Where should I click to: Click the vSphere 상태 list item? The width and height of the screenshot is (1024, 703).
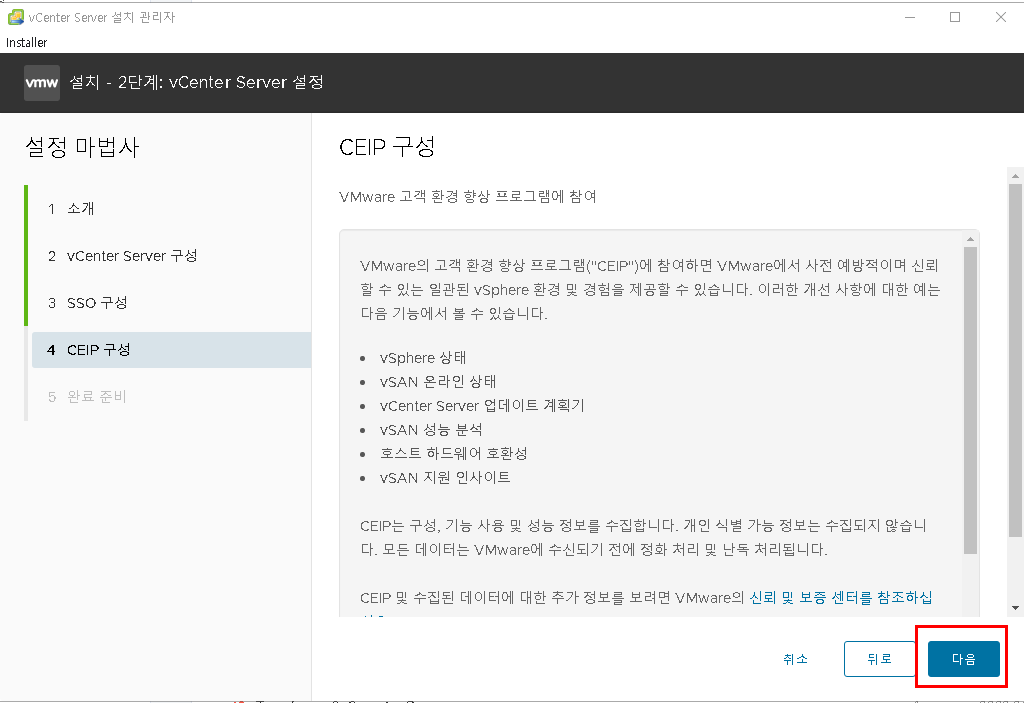[x=423, y=357]
